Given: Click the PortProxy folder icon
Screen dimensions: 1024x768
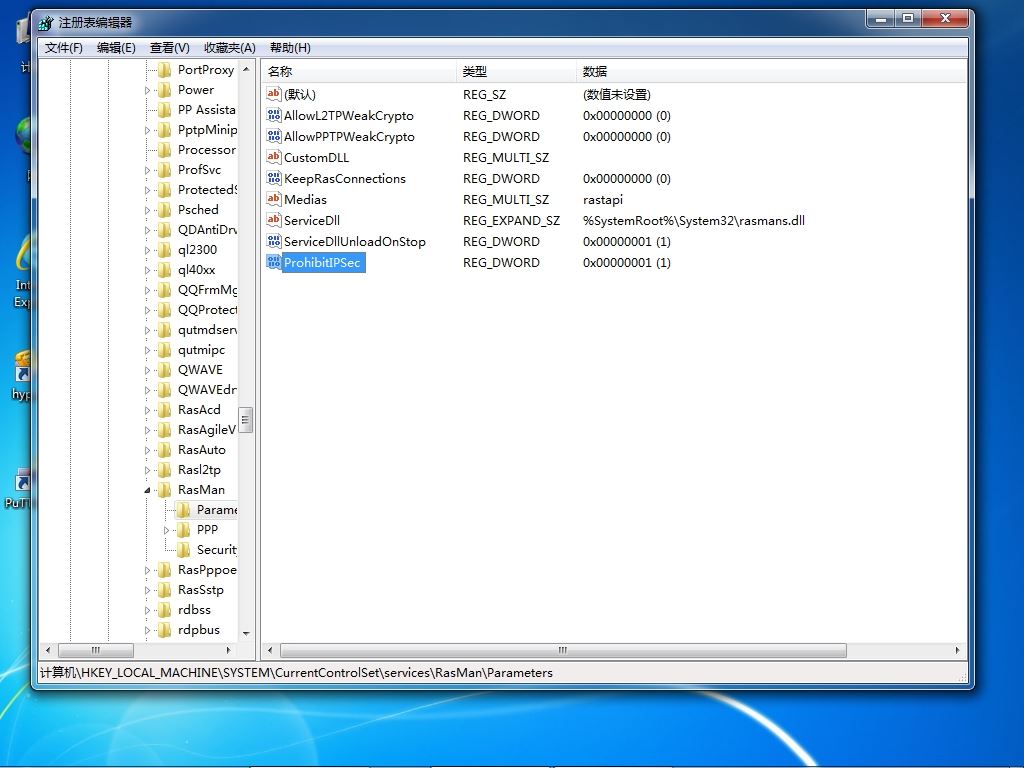Looking at the screenshot, I should 165,70.
